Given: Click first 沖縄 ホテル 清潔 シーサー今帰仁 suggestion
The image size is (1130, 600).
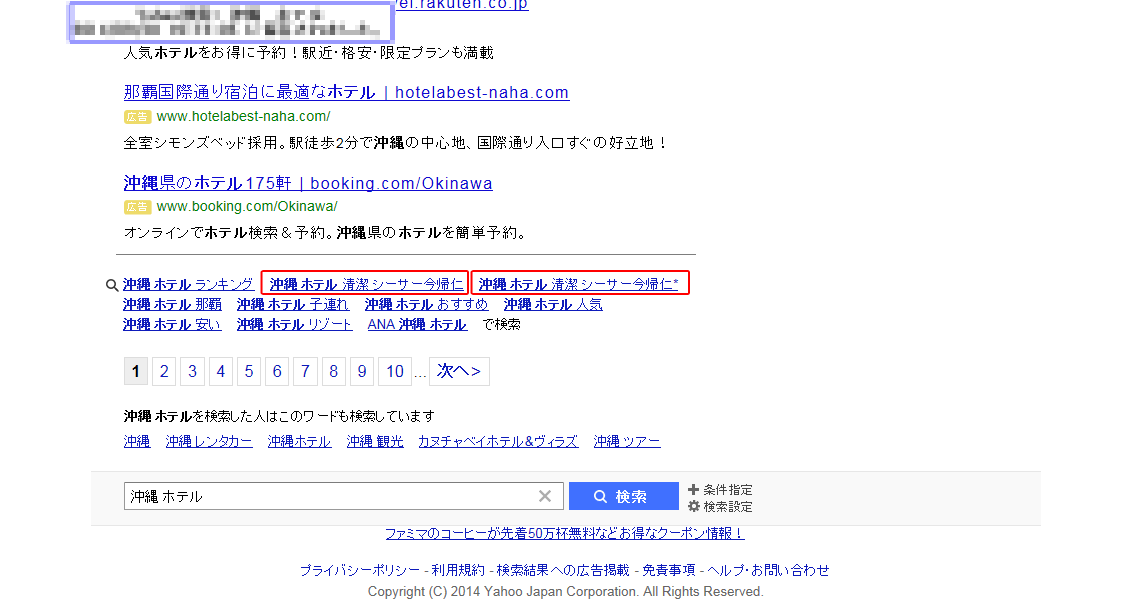Looking at the screenshot, I should 366,285.
